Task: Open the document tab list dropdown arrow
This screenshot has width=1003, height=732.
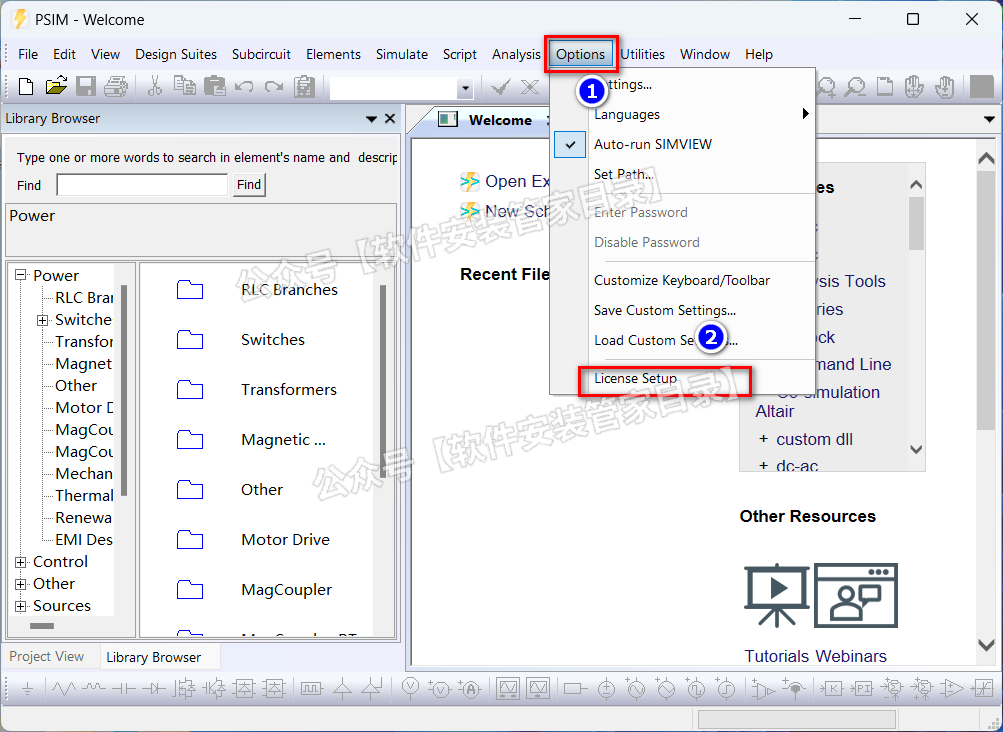Action: point(989,119)
